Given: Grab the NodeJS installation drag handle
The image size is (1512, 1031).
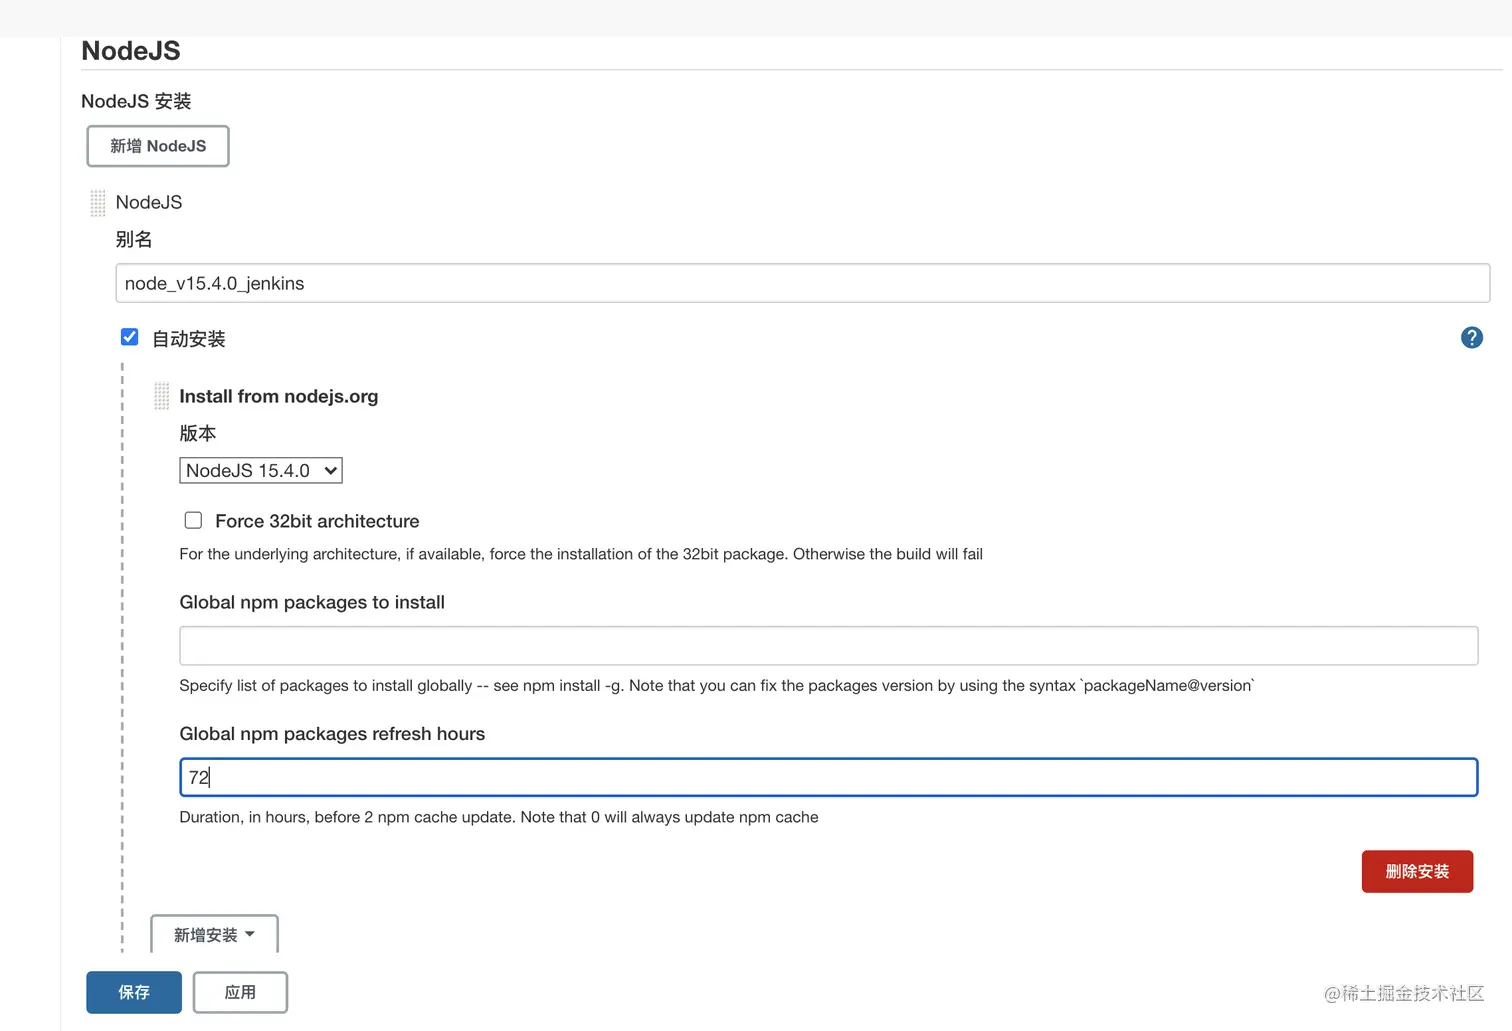Looking at the screenshot, I should [98, 203].
